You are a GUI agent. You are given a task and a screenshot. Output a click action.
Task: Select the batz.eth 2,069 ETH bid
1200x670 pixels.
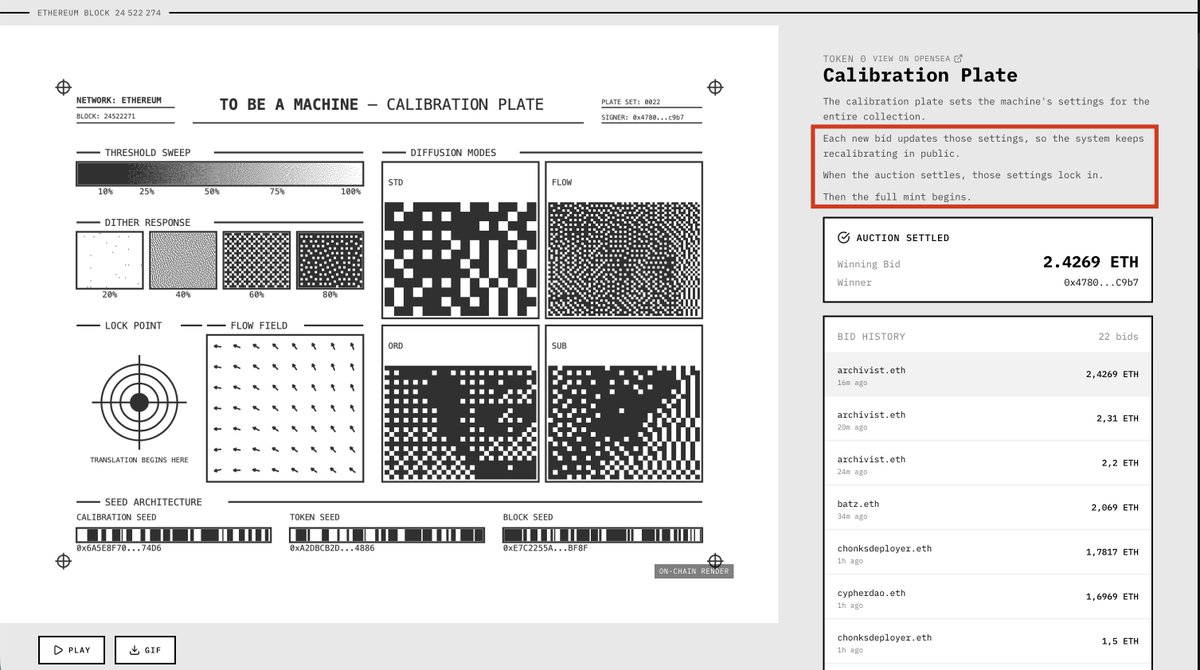pos(987,509)
